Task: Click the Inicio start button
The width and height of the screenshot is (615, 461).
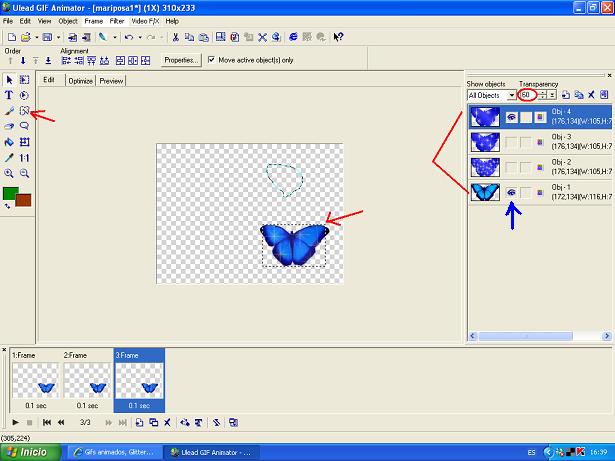Action: 31,452
